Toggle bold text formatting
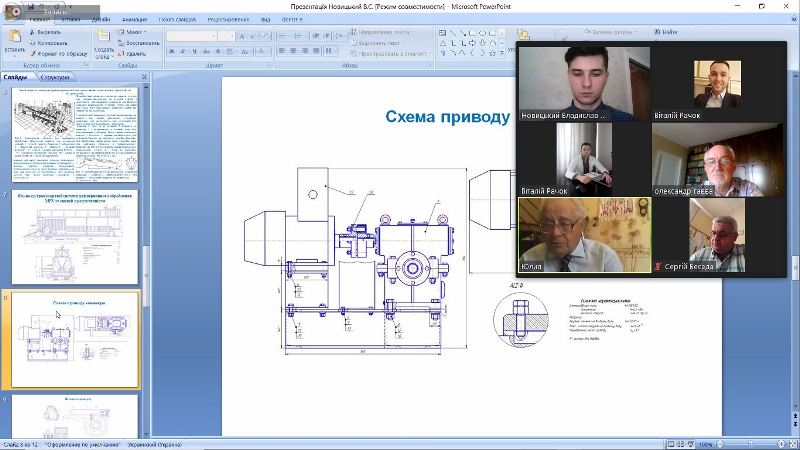The height and width of the screenshot is (450, 800). (x=172, y=51)
